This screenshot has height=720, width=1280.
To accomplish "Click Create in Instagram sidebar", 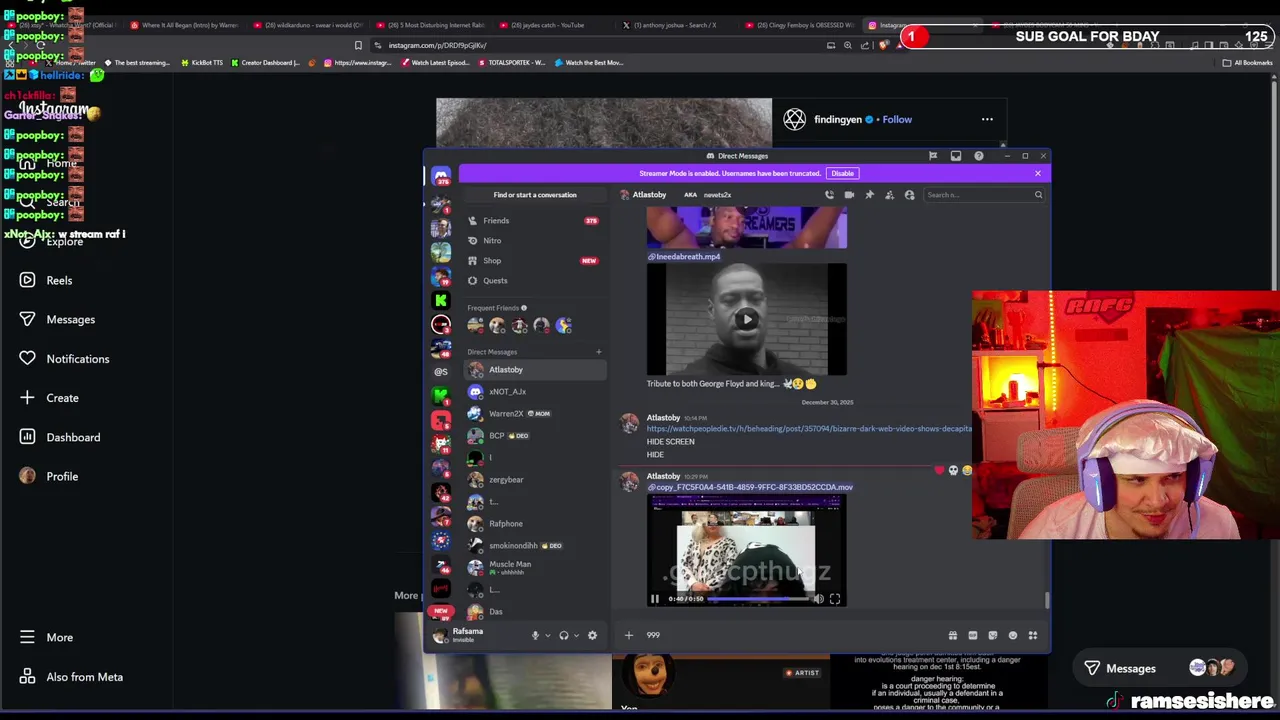I will click(x=49, y=398).
